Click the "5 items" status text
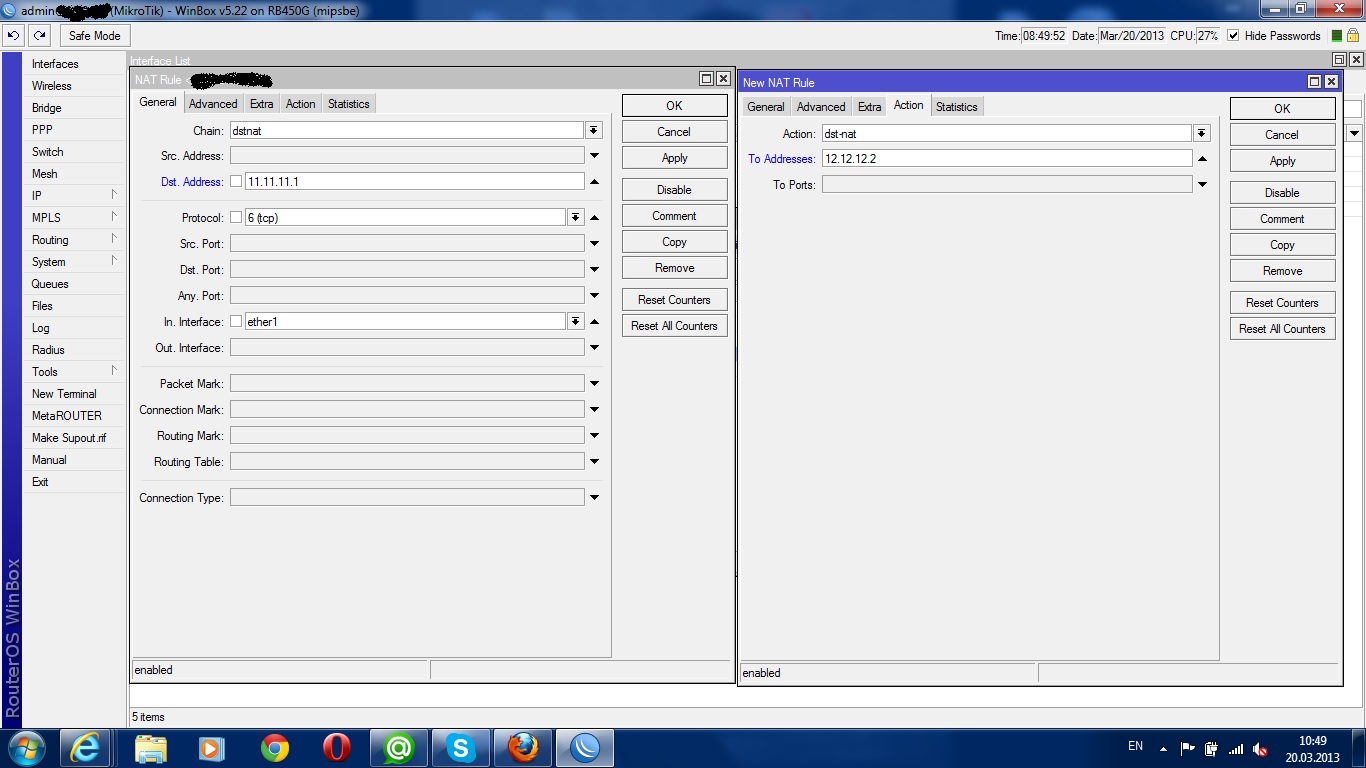 click(x=148, y=717)
